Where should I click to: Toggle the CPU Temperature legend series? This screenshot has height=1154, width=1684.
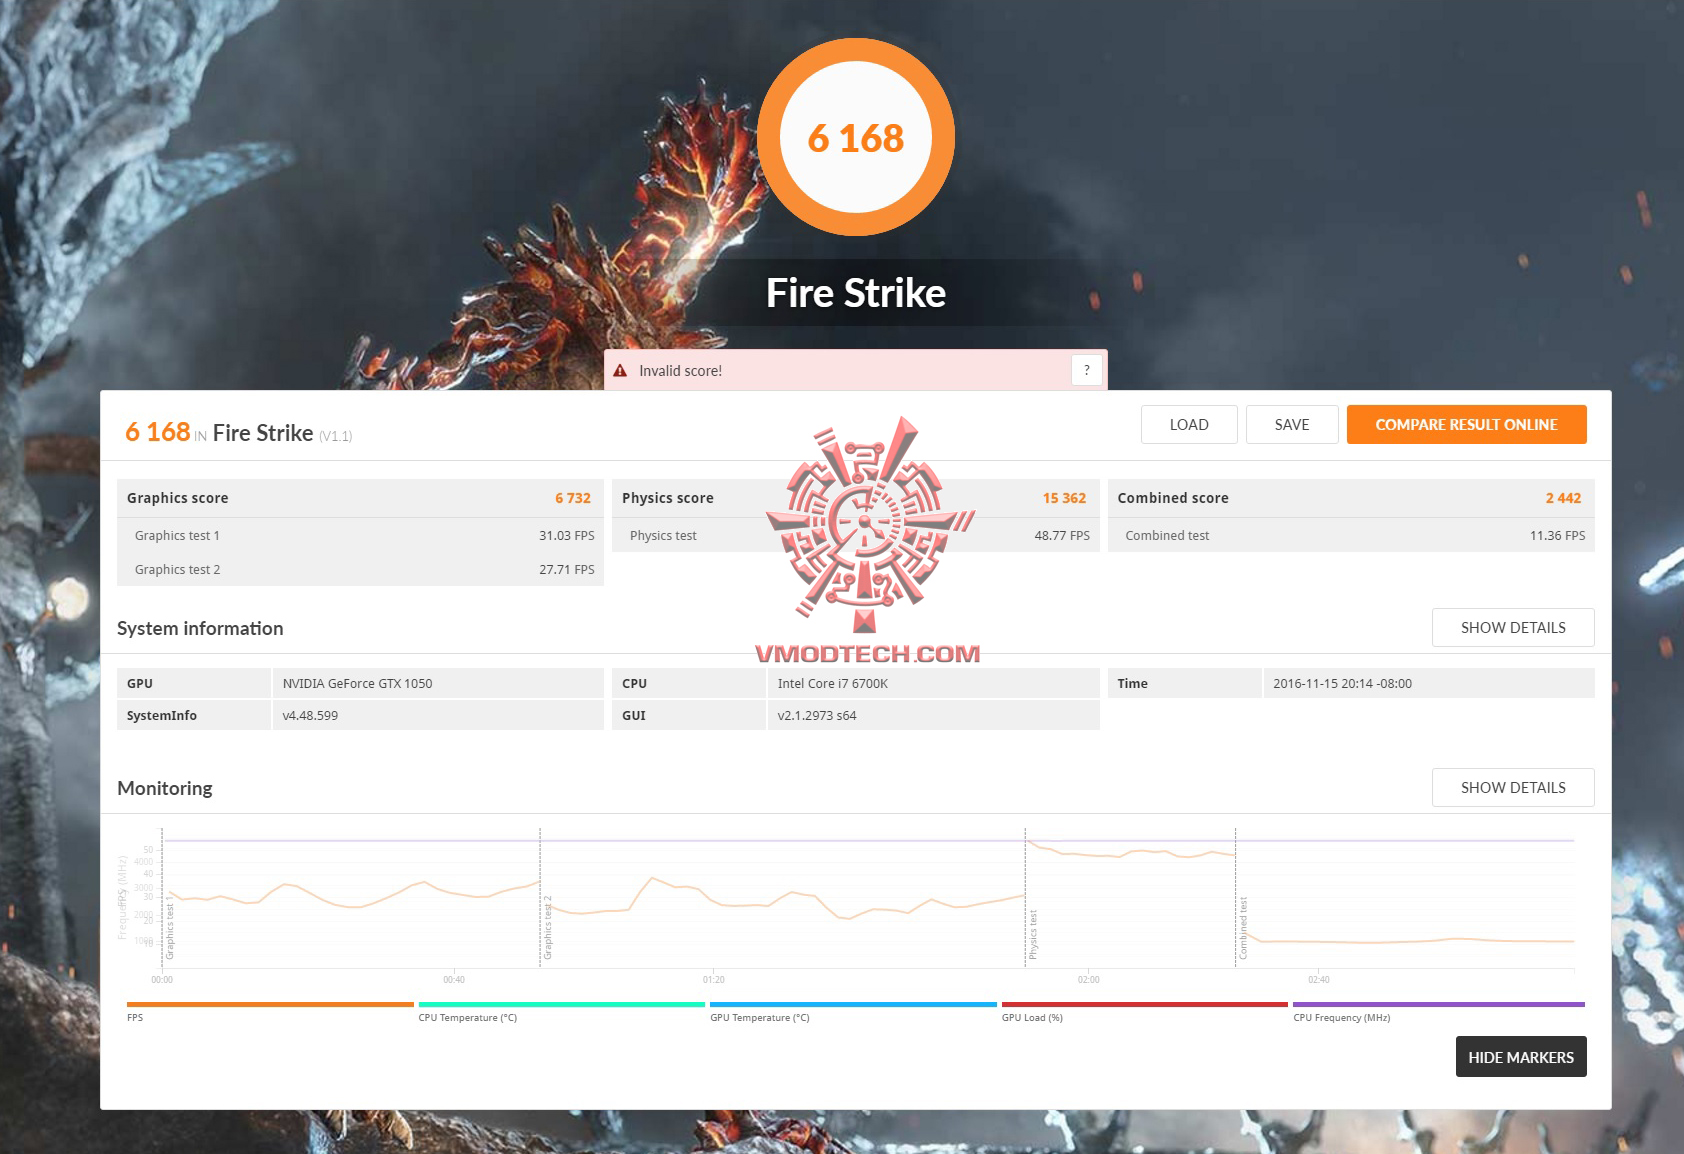(x=562, y=1010)
